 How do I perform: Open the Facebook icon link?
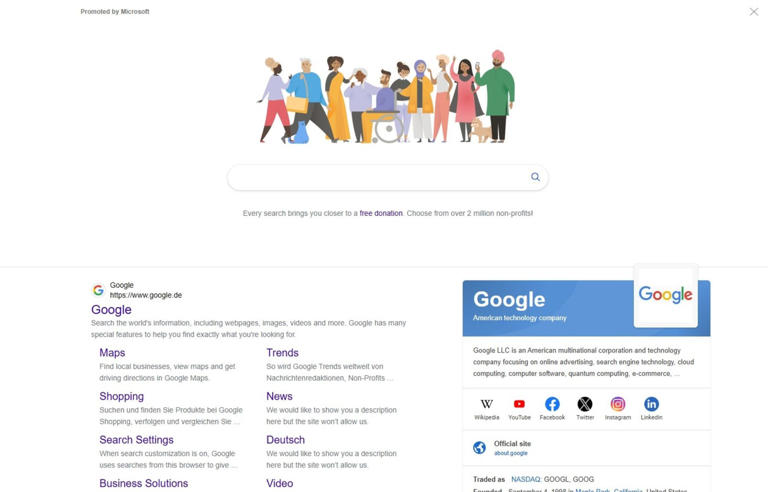coord(552,404)
